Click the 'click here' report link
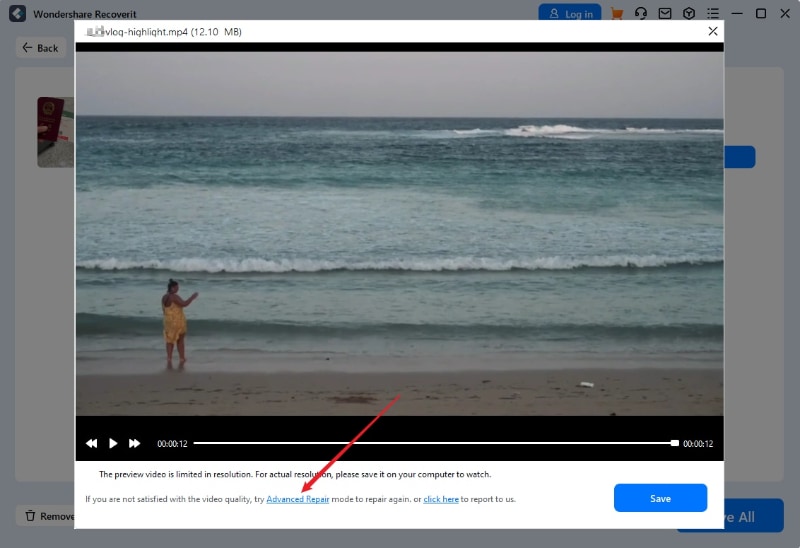This screenshot has width=800, height=548. [441, 499]
